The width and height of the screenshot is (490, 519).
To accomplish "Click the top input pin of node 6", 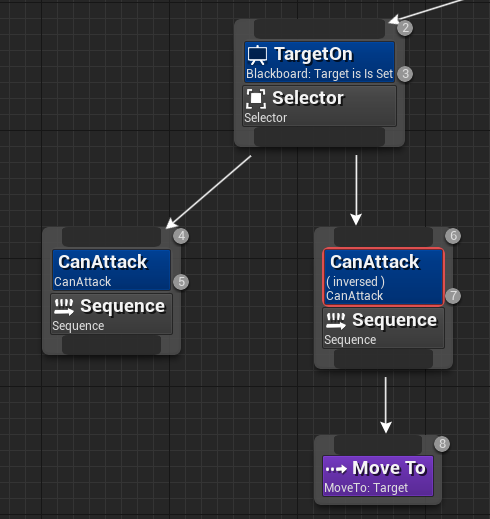I will pos(383,237).
